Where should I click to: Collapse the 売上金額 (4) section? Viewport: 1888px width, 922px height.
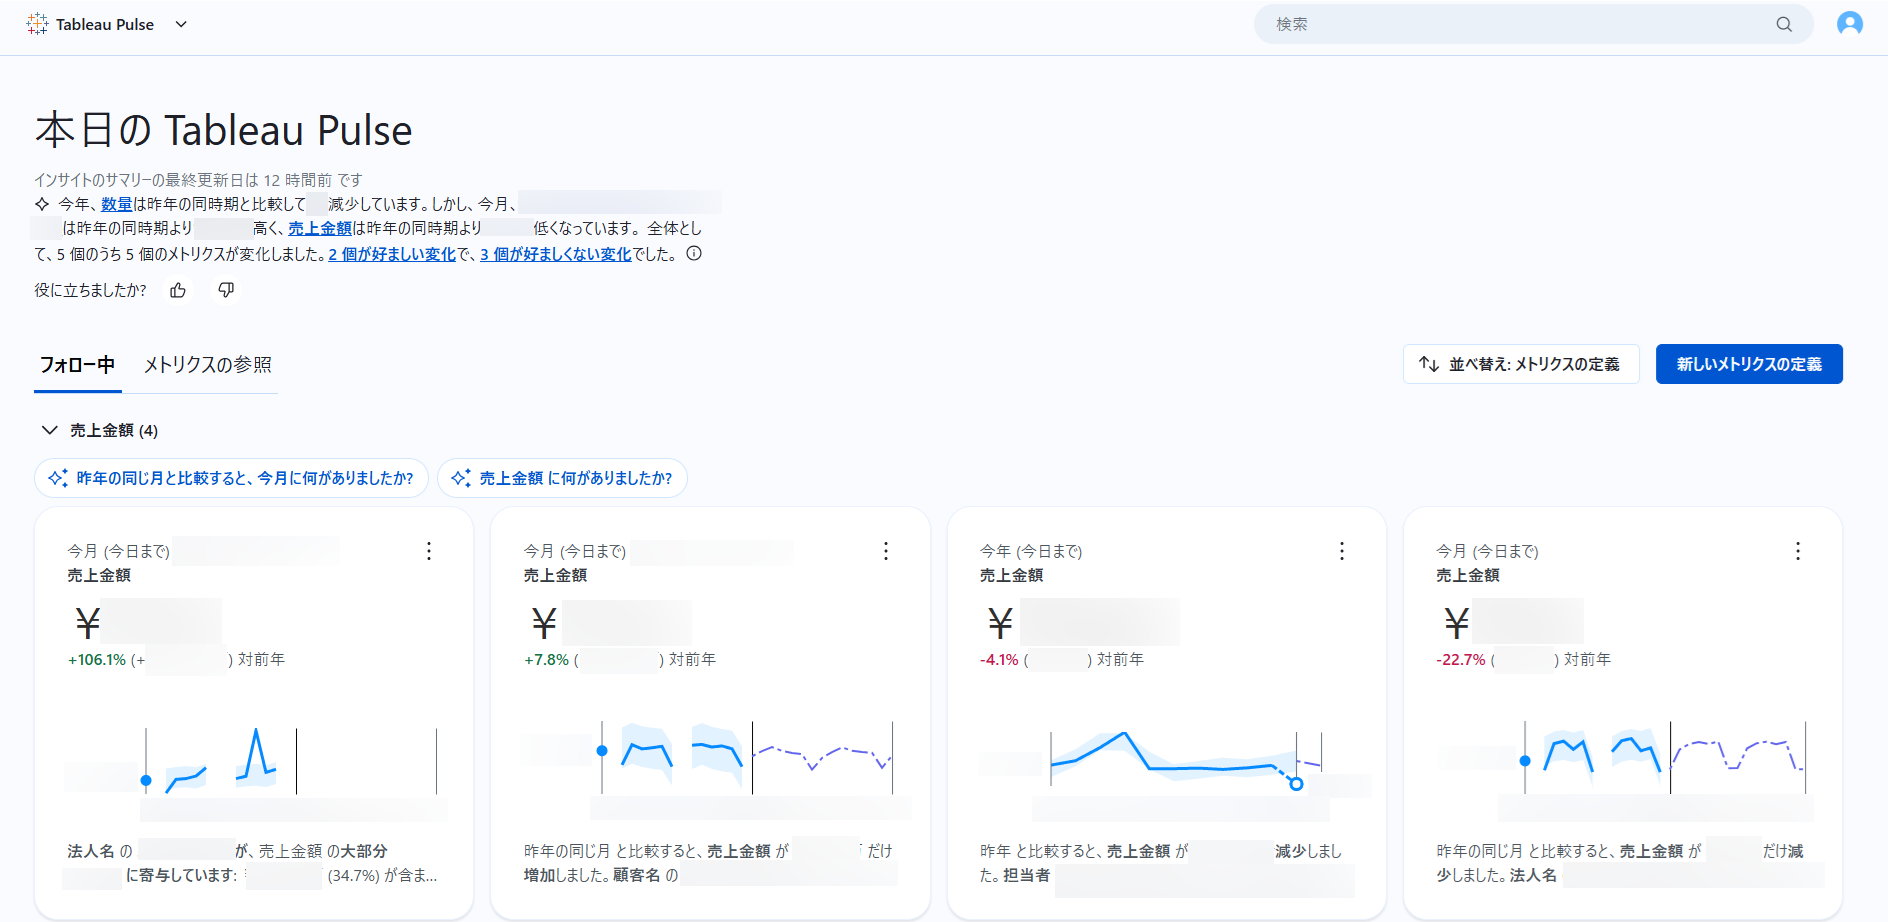tap(49, 429)
